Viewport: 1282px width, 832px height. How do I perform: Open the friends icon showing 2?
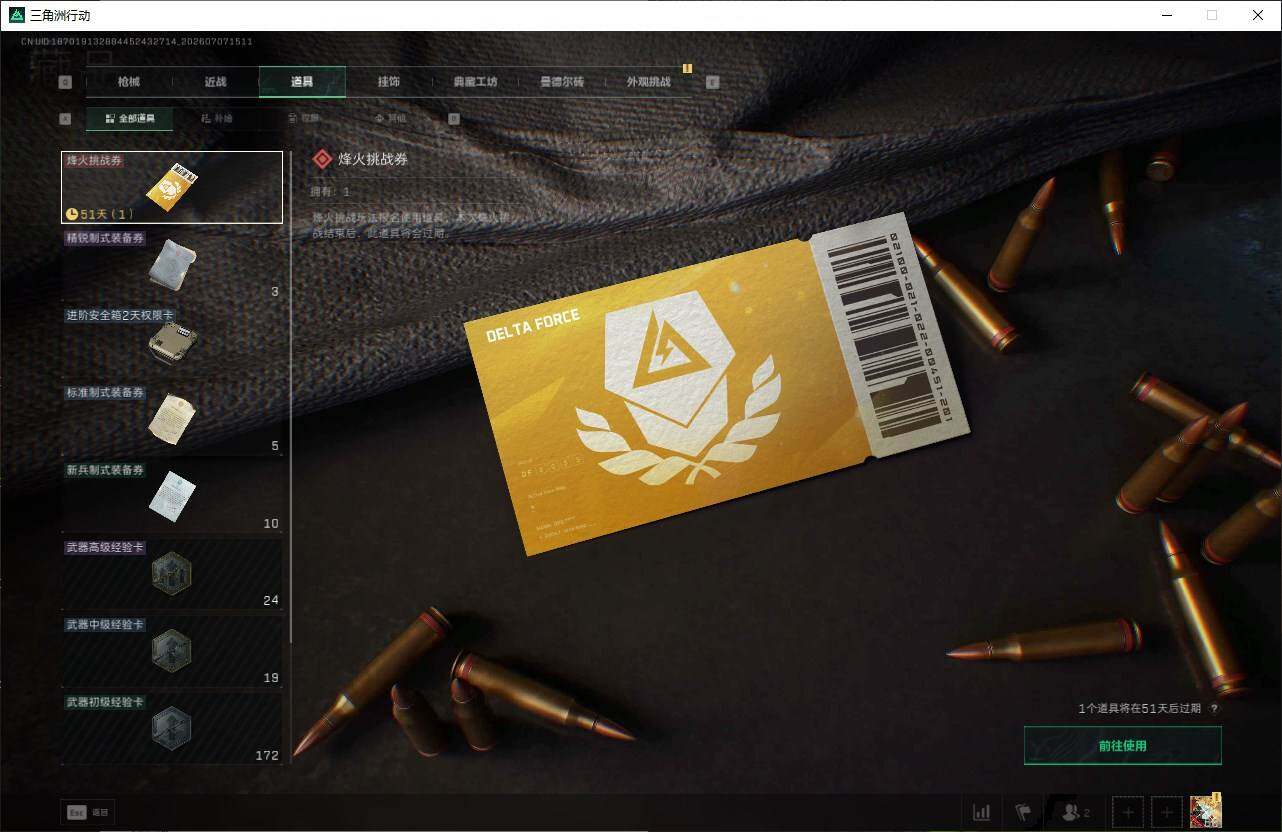pyautogui.click(x=1076, y=813)
